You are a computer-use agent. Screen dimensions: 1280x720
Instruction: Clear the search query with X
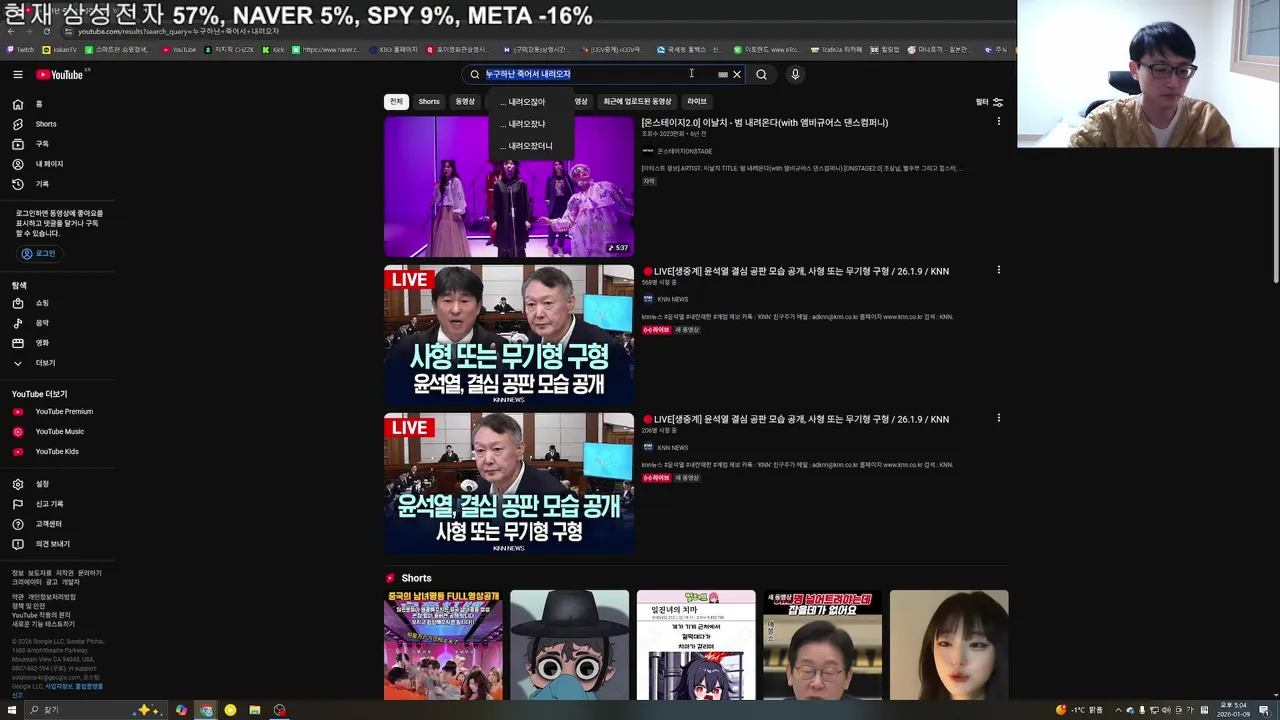pos(737,74)
